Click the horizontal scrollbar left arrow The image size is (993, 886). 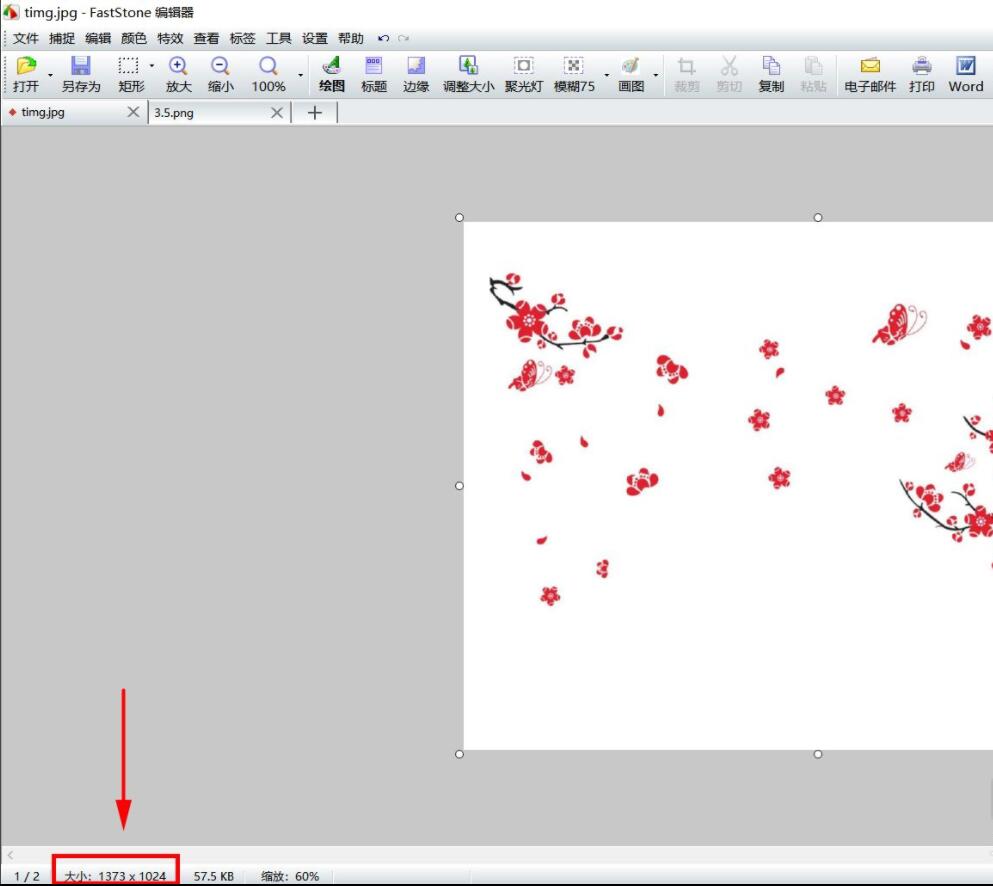click(10, 855)
